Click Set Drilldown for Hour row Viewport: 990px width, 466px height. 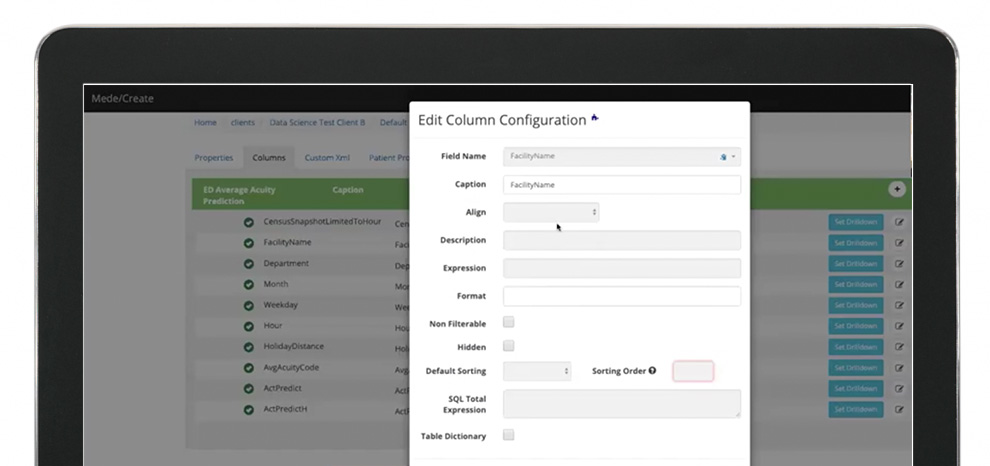(x=856, y=326)
